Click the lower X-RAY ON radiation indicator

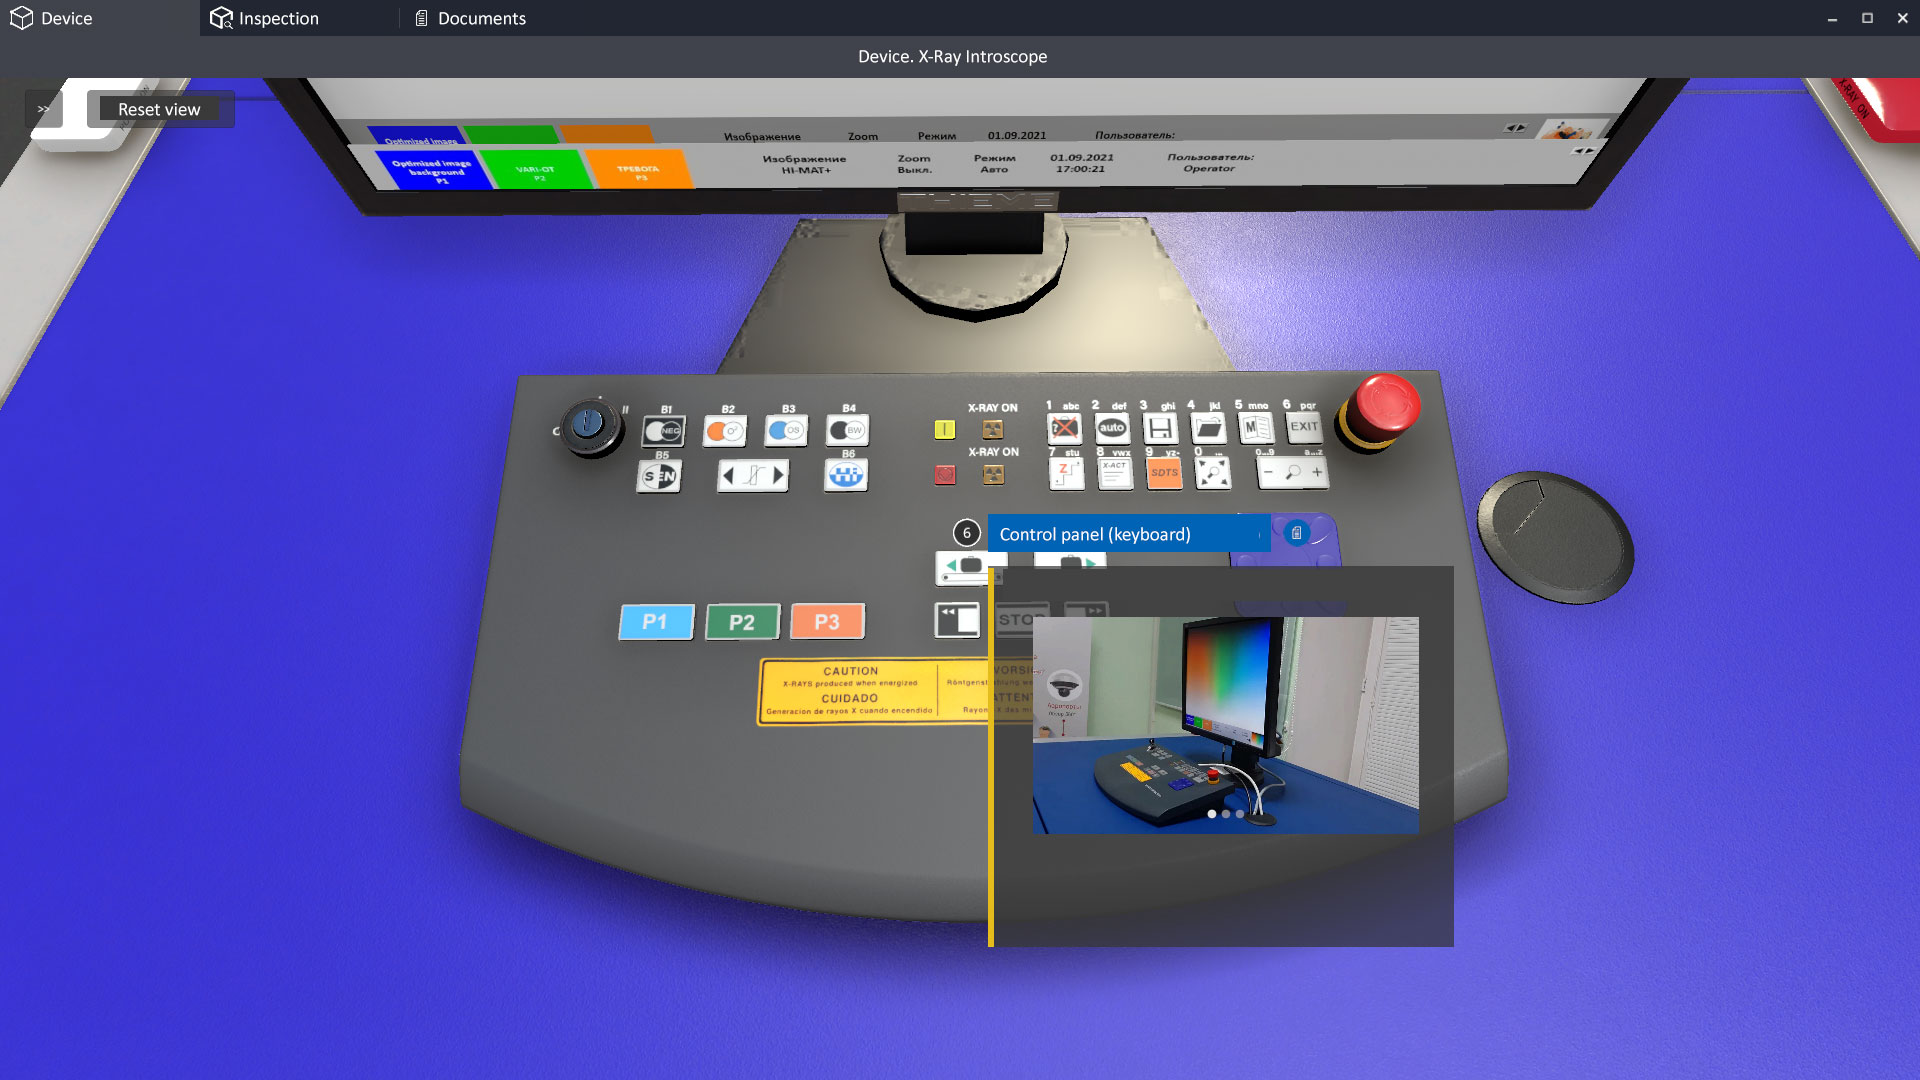(993, 474)
